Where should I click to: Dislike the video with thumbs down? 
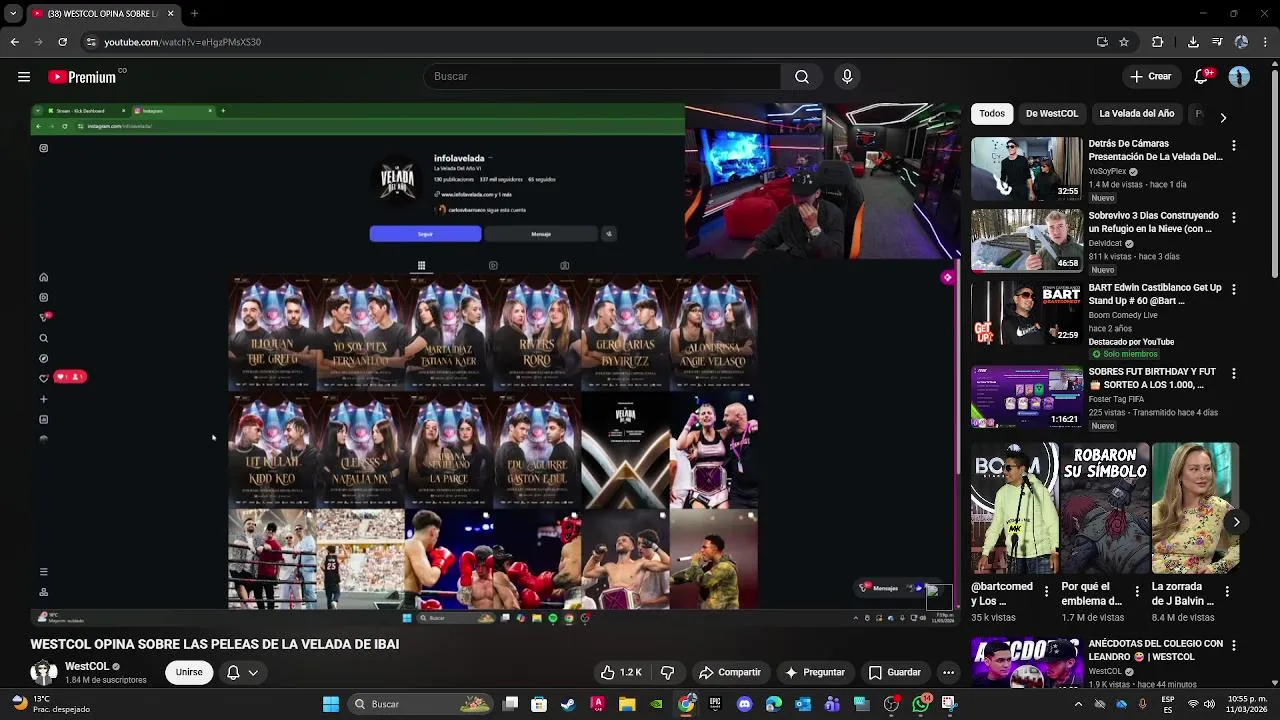pyautogui.click(x=668, y=672)
